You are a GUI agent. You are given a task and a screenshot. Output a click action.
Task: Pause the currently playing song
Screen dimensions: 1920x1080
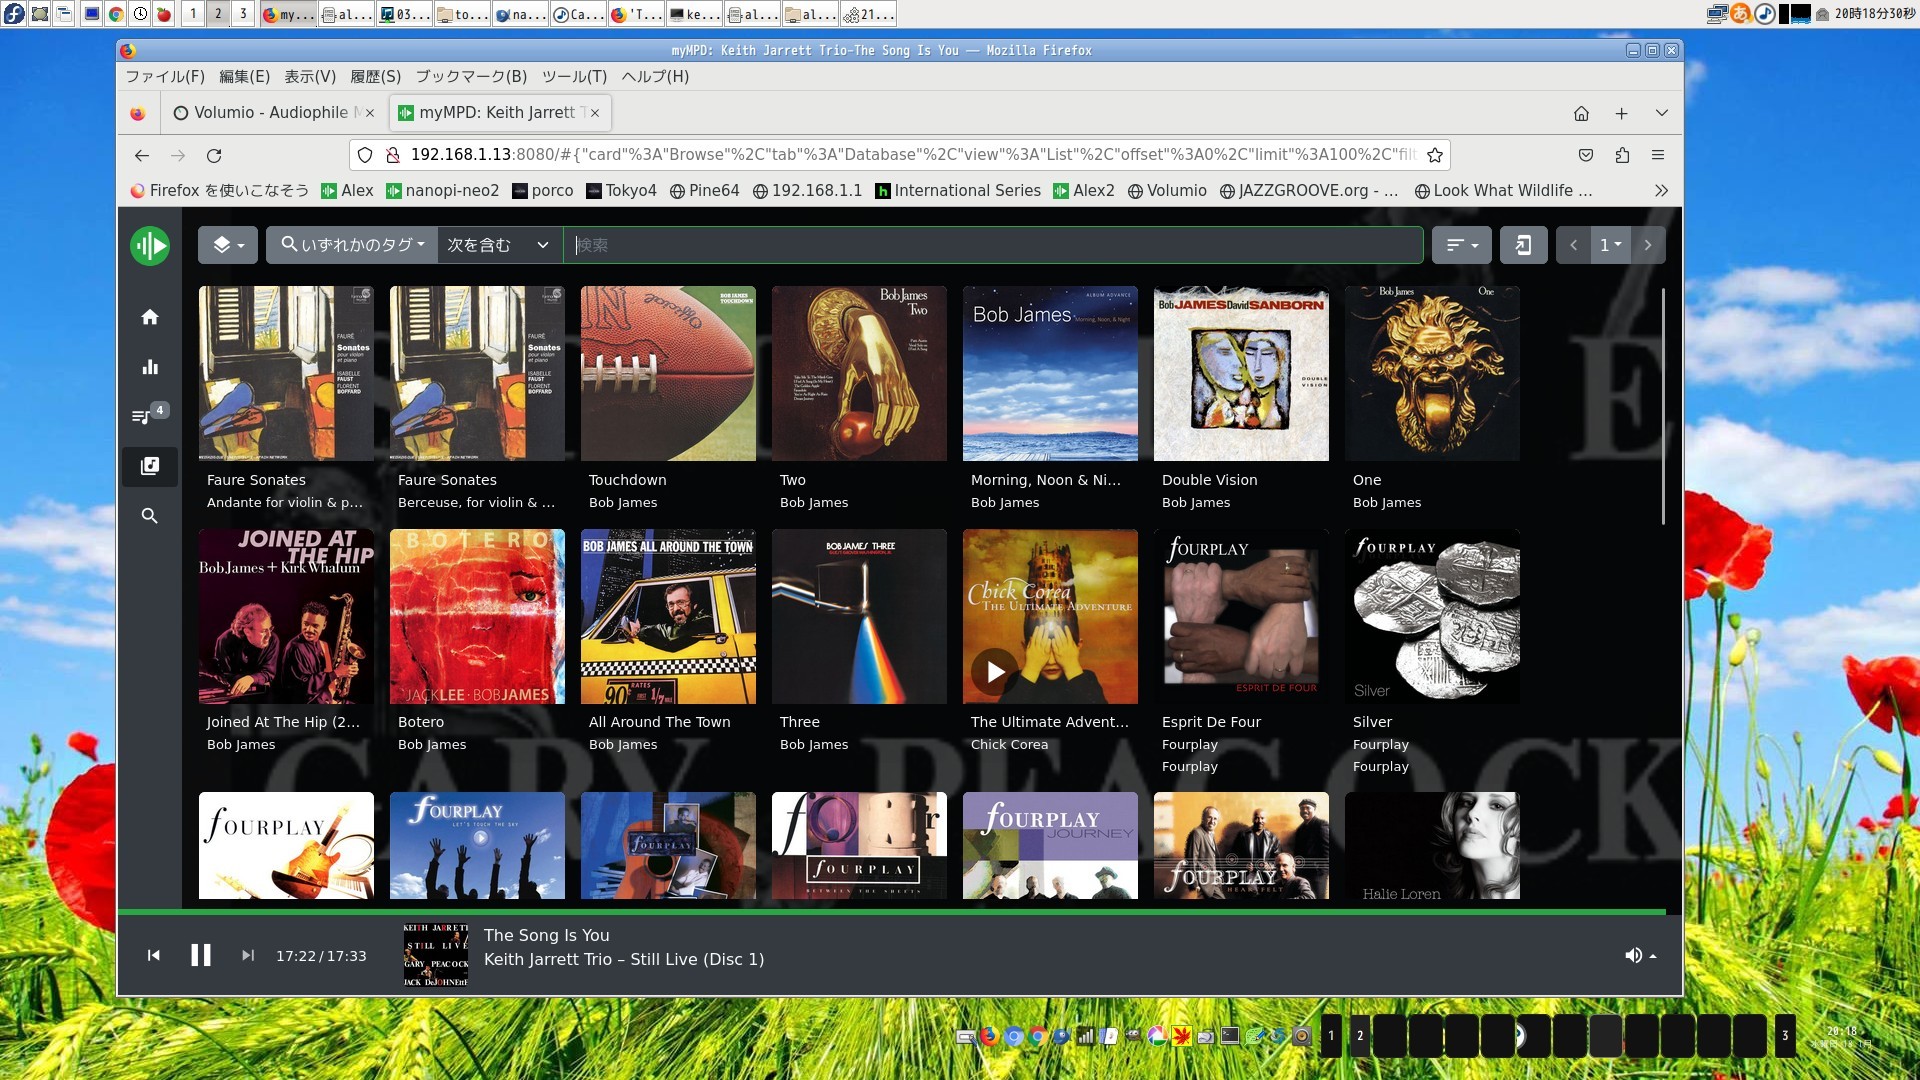pyautogui.click(x=200, y=955)
